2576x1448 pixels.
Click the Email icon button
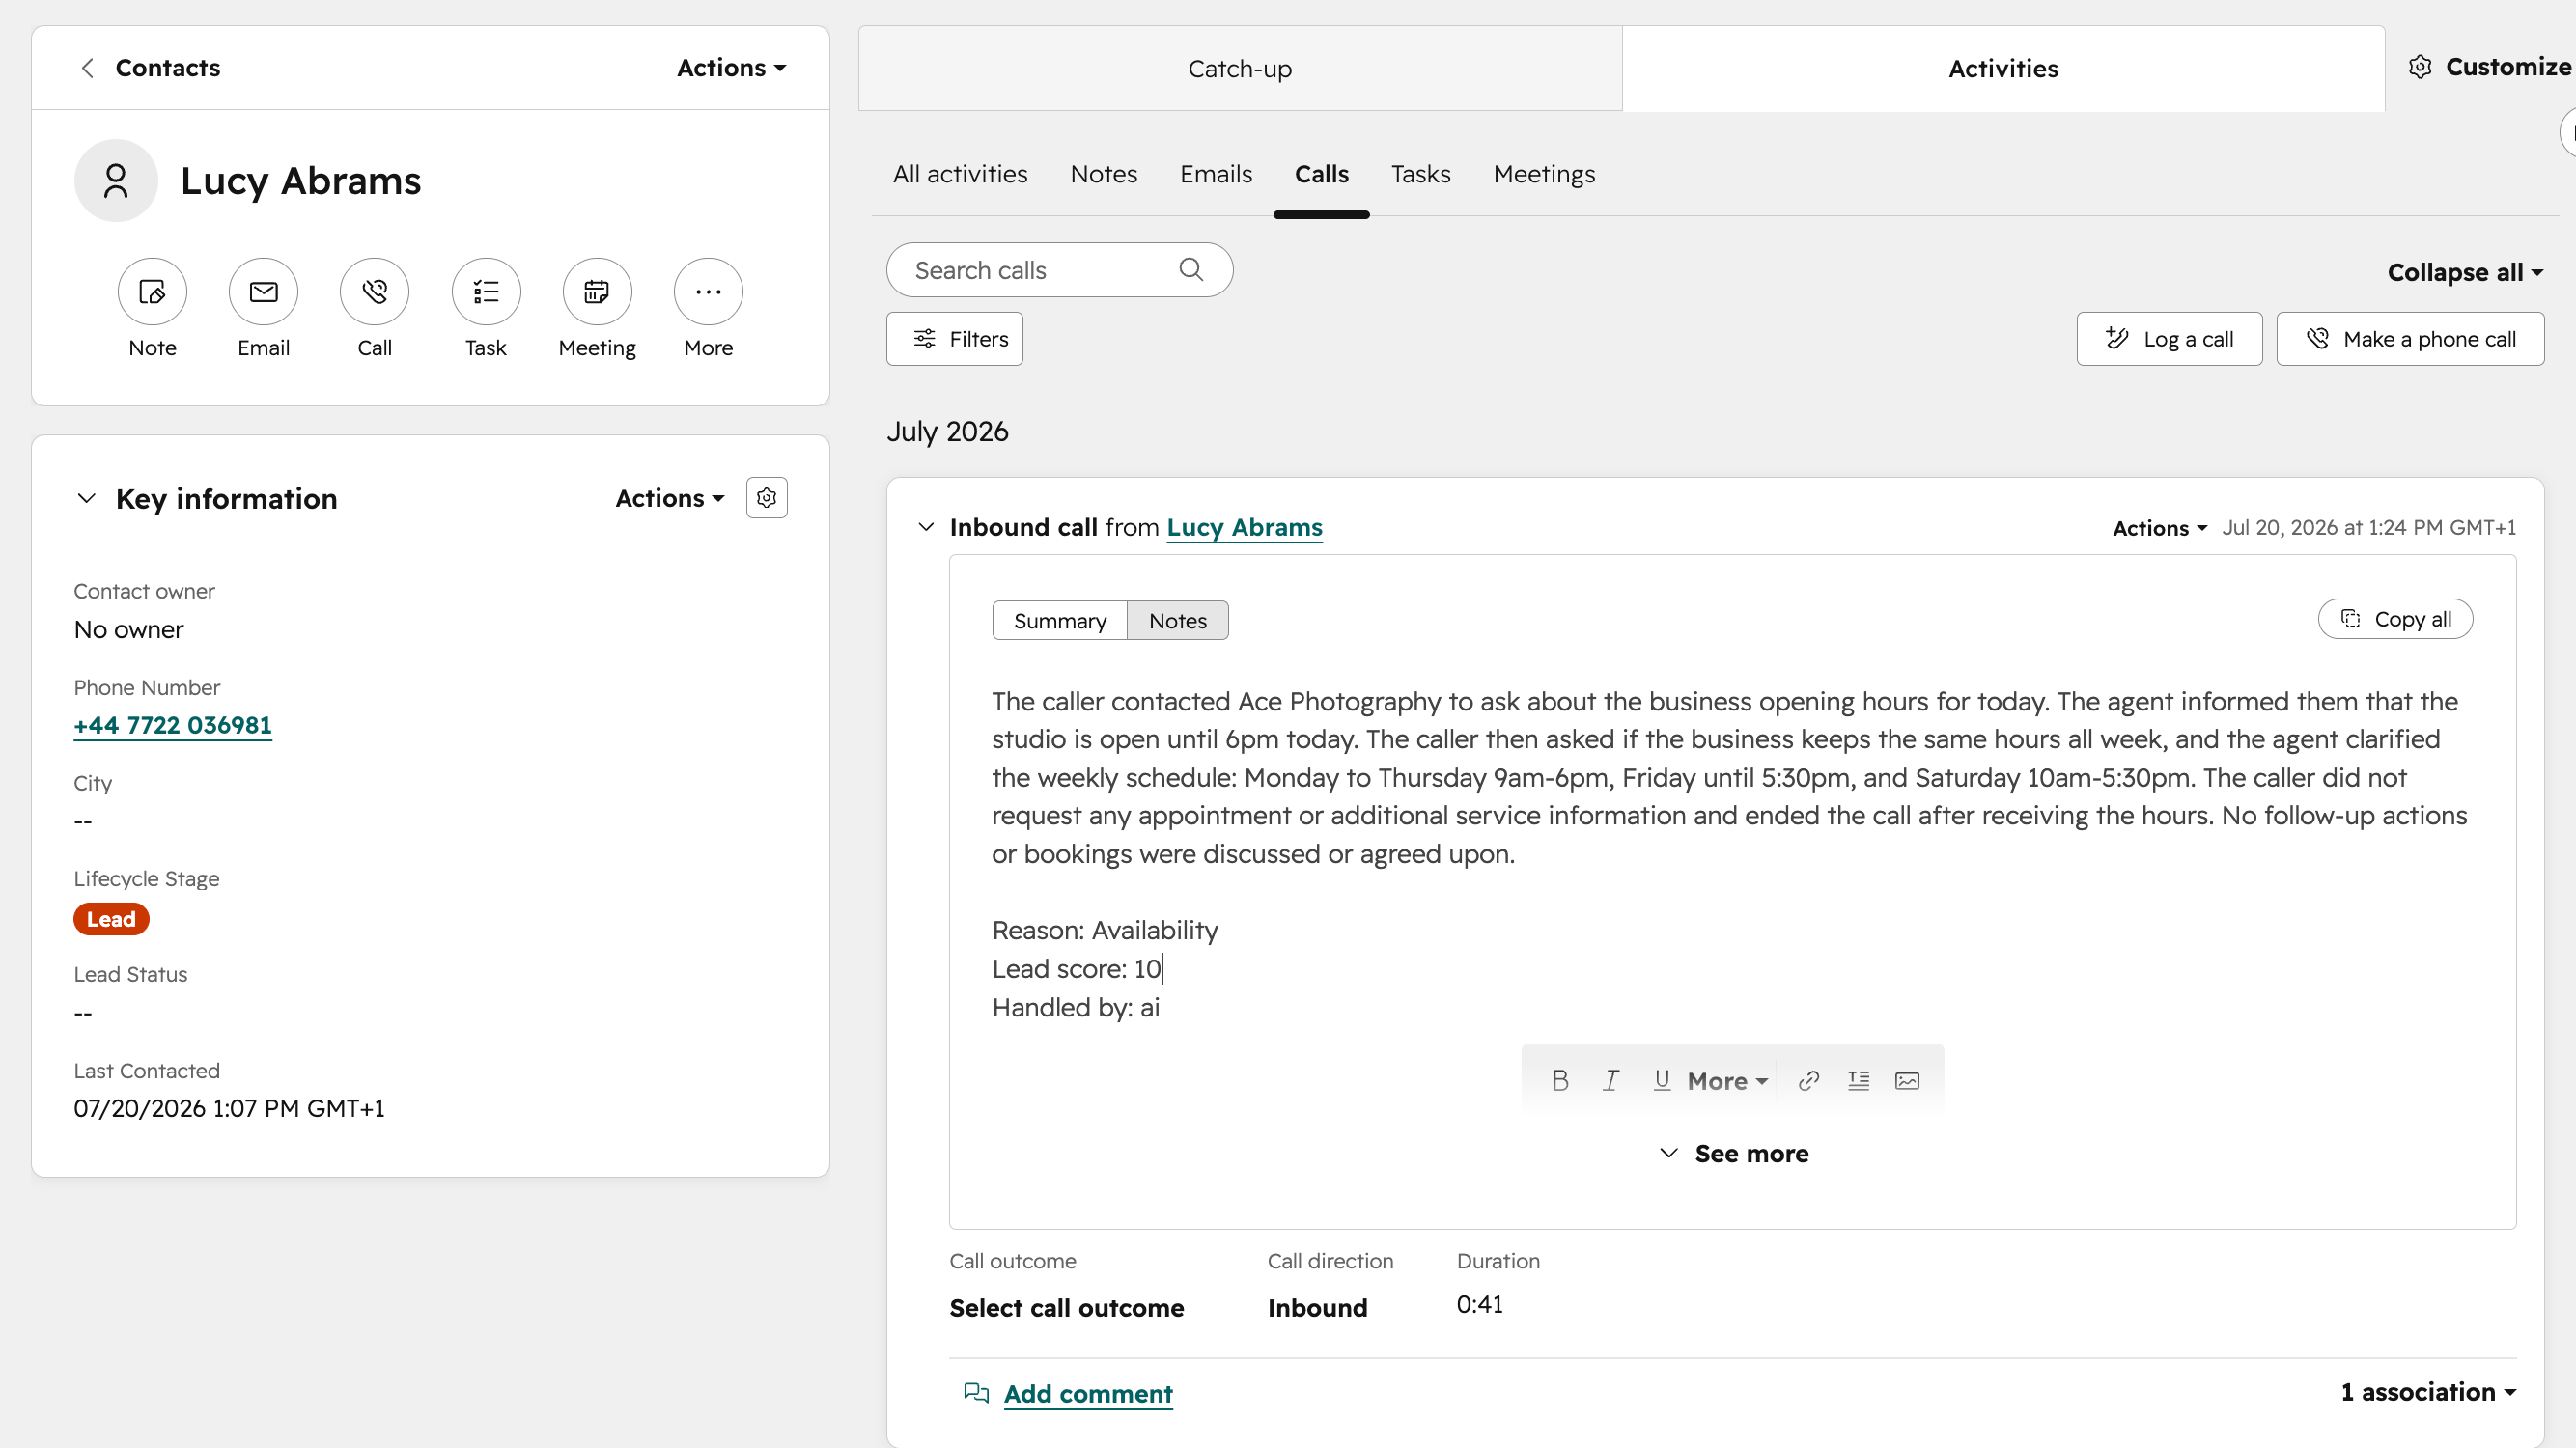(263, 292)
